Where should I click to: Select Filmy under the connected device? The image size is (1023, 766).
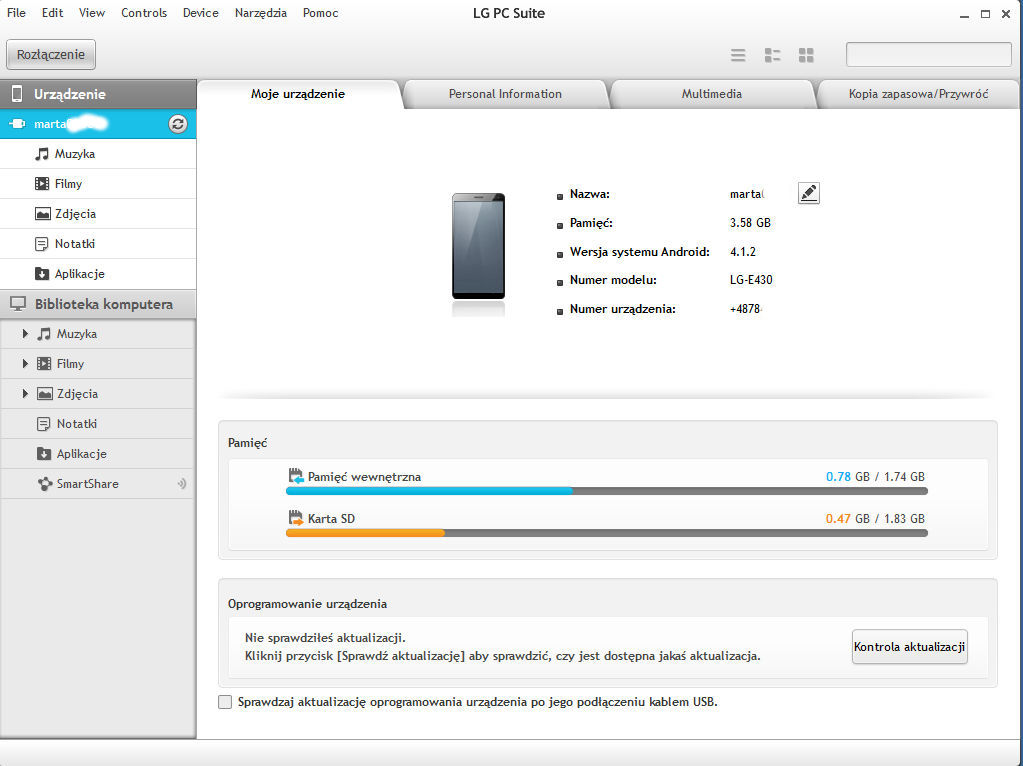(x=98, y=184)
